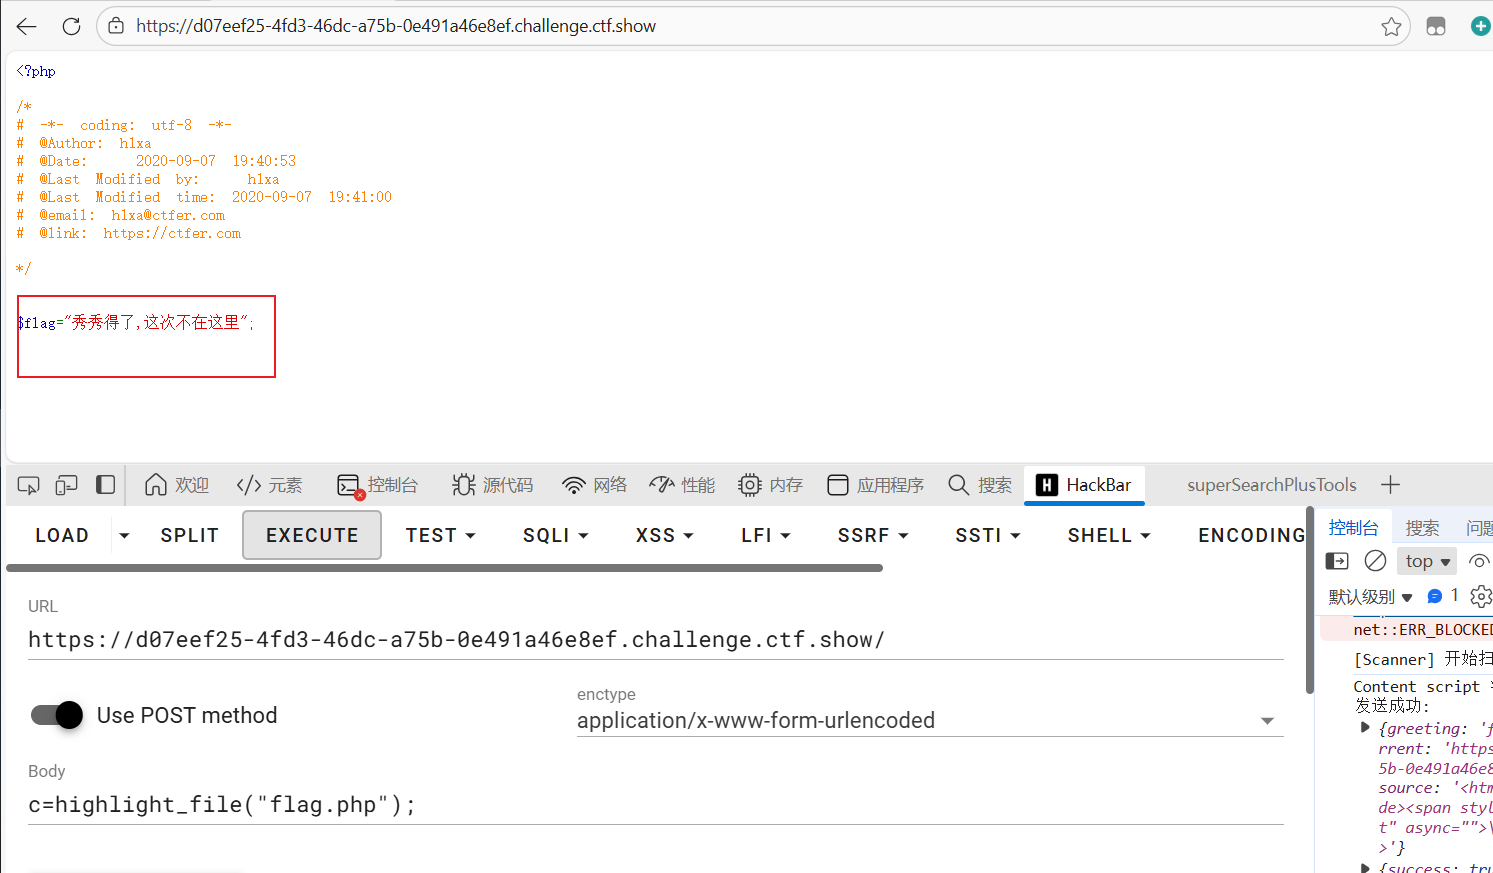Open console settings gear icon

[x=1481, y=596]
